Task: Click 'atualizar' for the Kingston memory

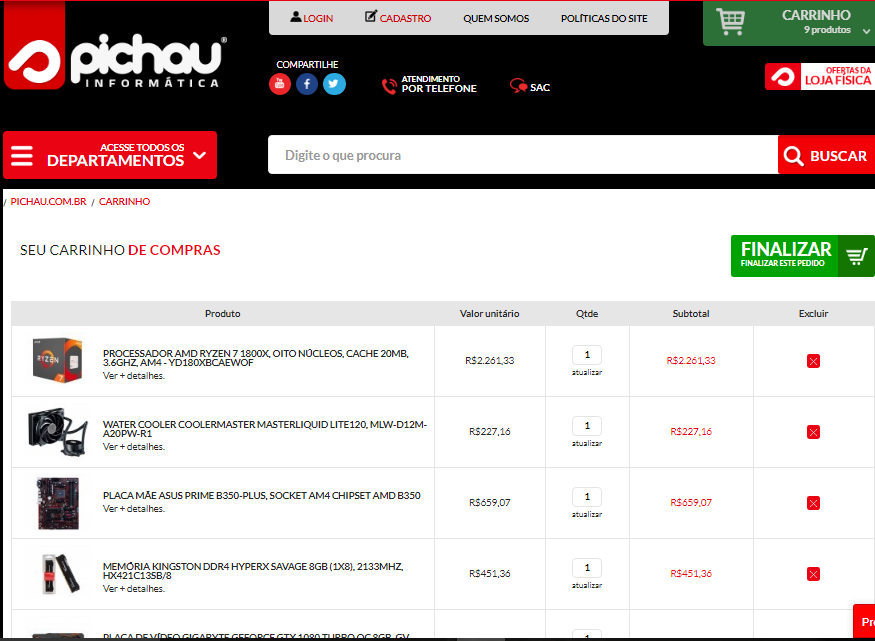Action: pyautogui.click(x=586, y=585)
